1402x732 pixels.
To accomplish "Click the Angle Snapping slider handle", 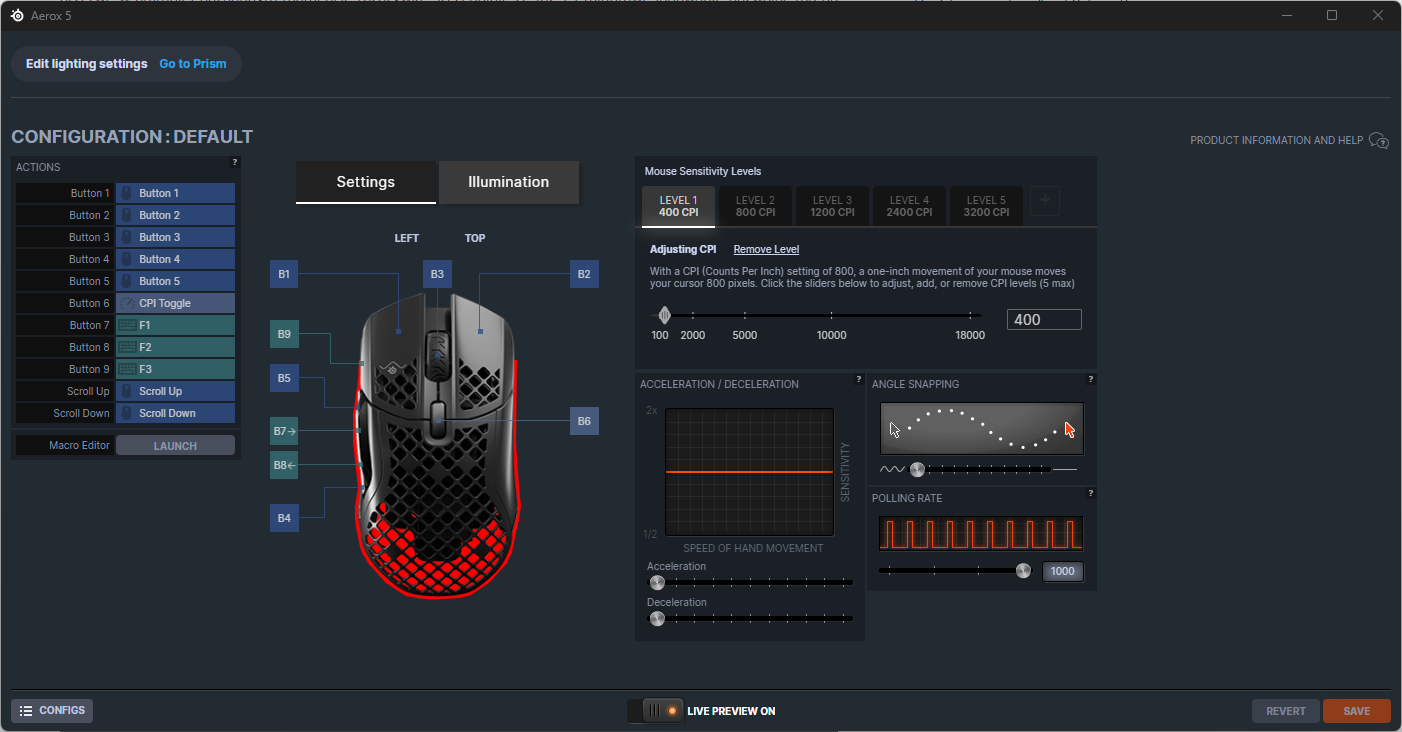I will click(917, 469).
